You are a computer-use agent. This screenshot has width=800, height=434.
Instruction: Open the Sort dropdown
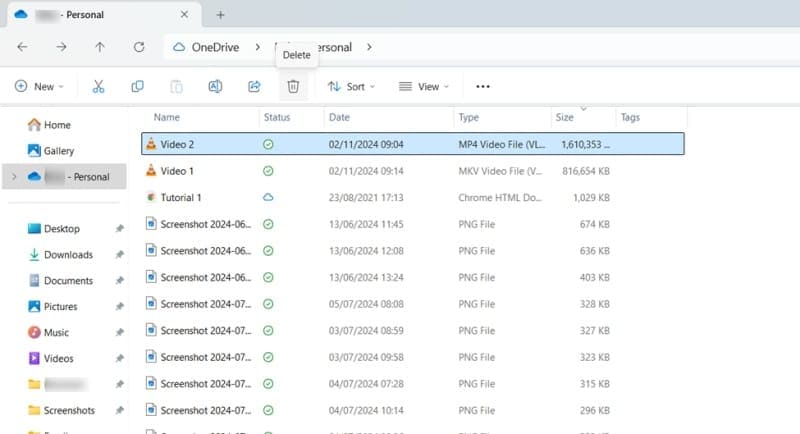click(x=351, y=87)
